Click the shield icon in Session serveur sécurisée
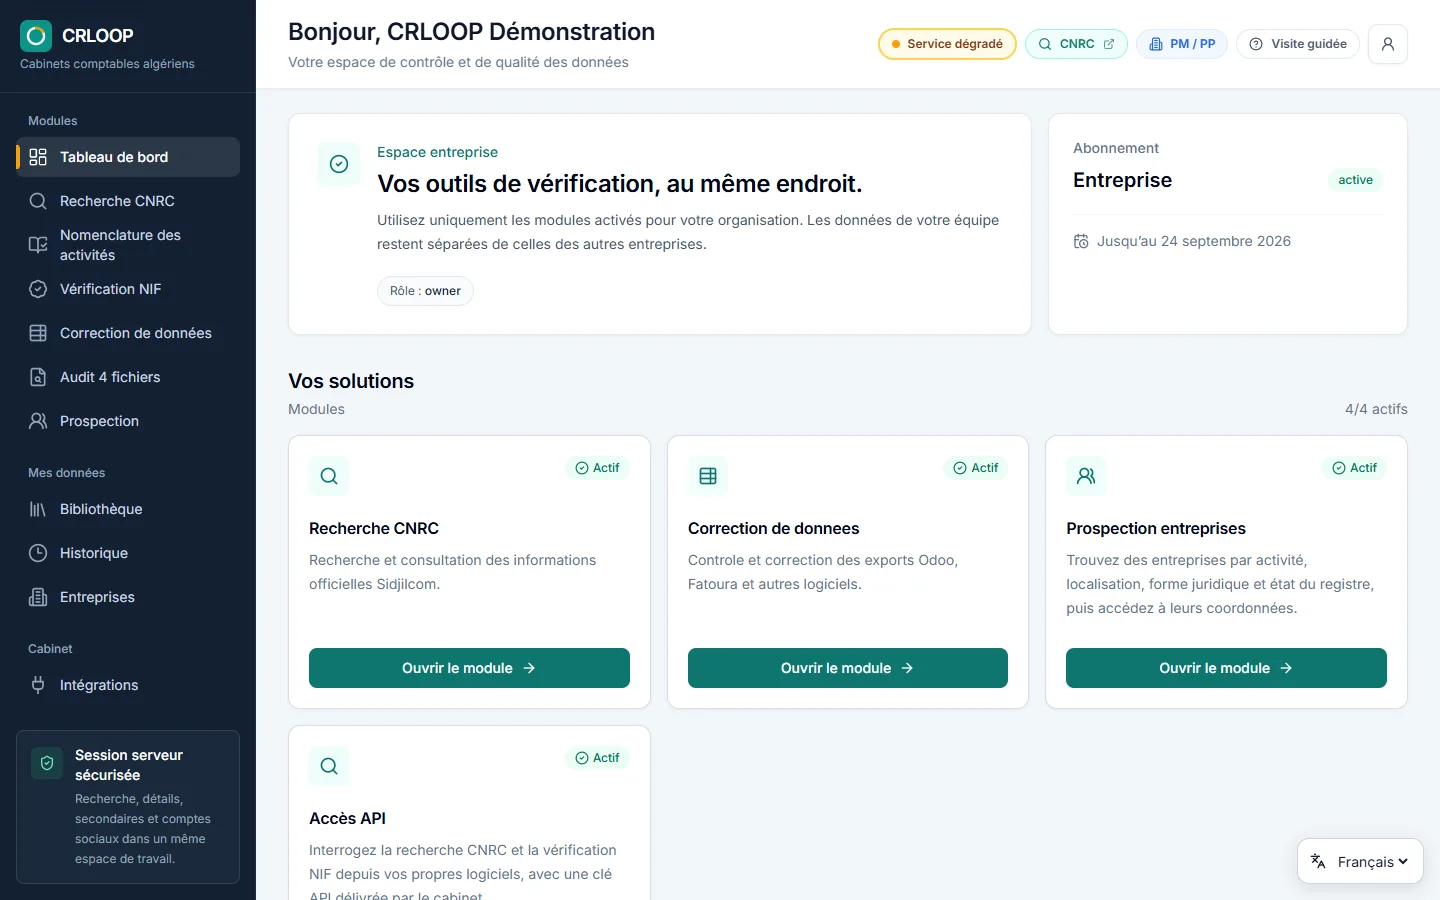1440x900 pixels. pos(47,763)
